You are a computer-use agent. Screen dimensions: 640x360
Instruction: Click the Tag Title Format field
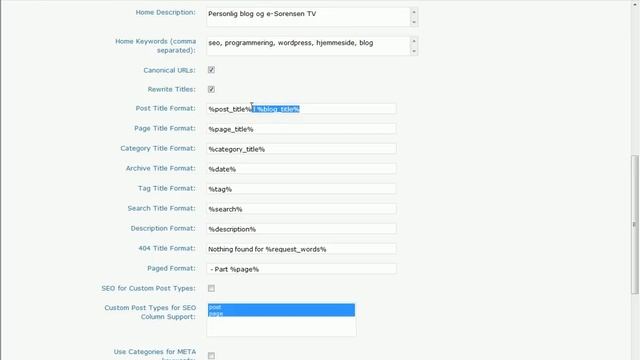[301, 189]
